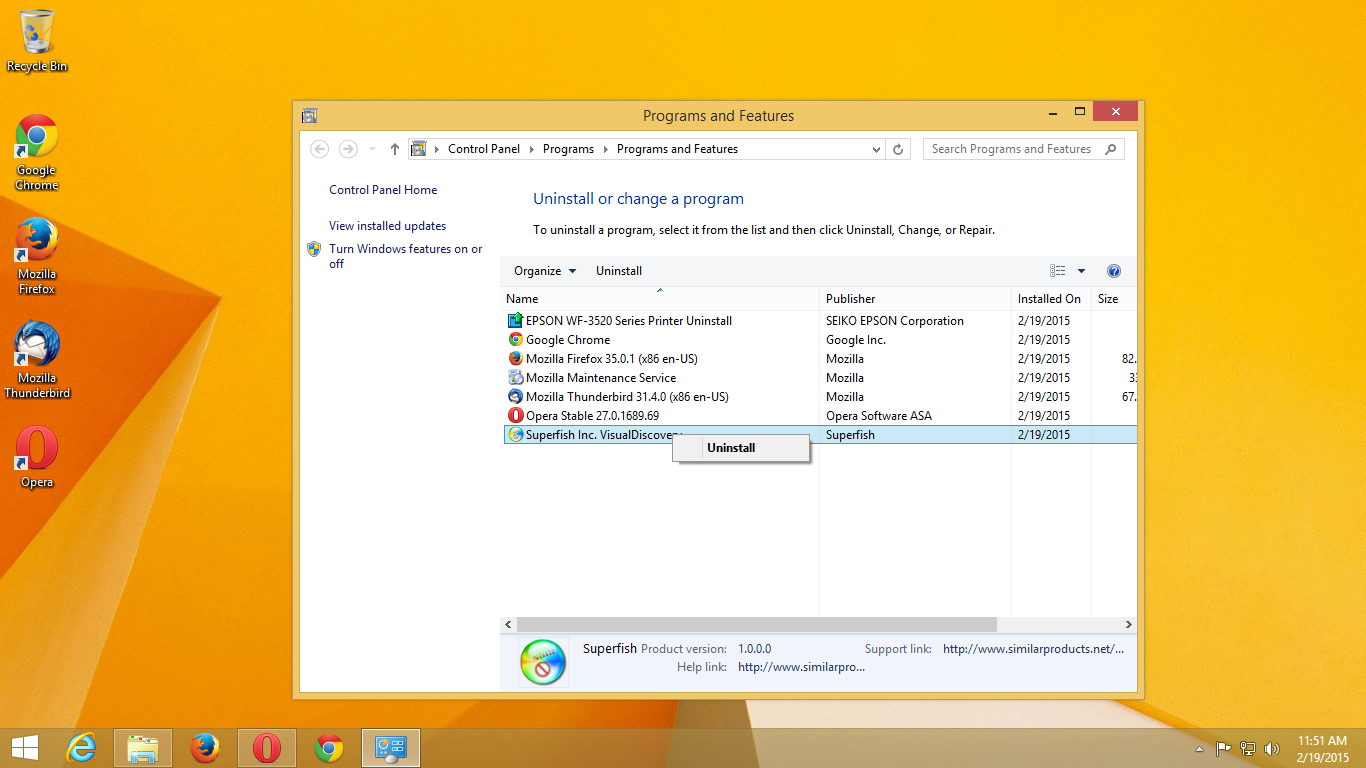
Task: Open the network icon in system tray
Action: coord(1248,748)
